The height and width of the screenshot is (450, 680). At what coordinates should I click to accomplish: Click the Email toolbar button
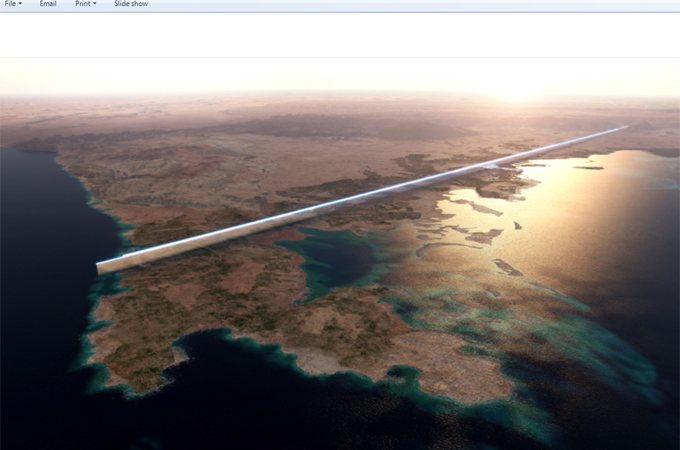(48, 4)
